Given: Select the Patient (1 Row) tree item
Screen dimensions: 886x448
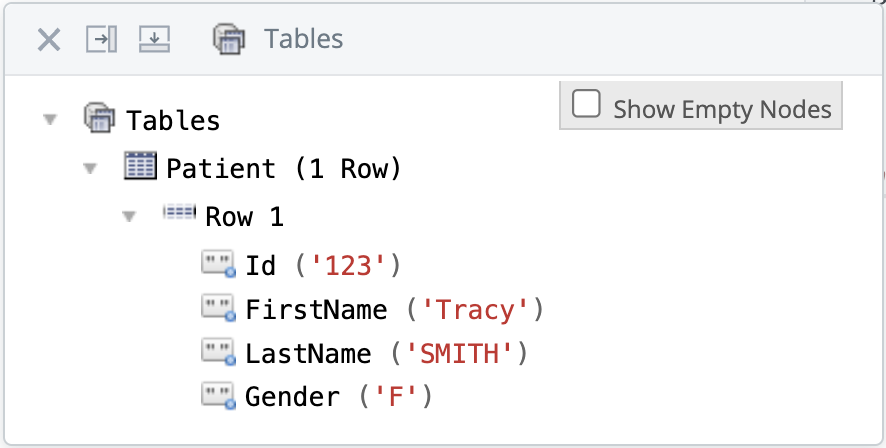Looking at the screenshot, I should (x=283, y=169).
